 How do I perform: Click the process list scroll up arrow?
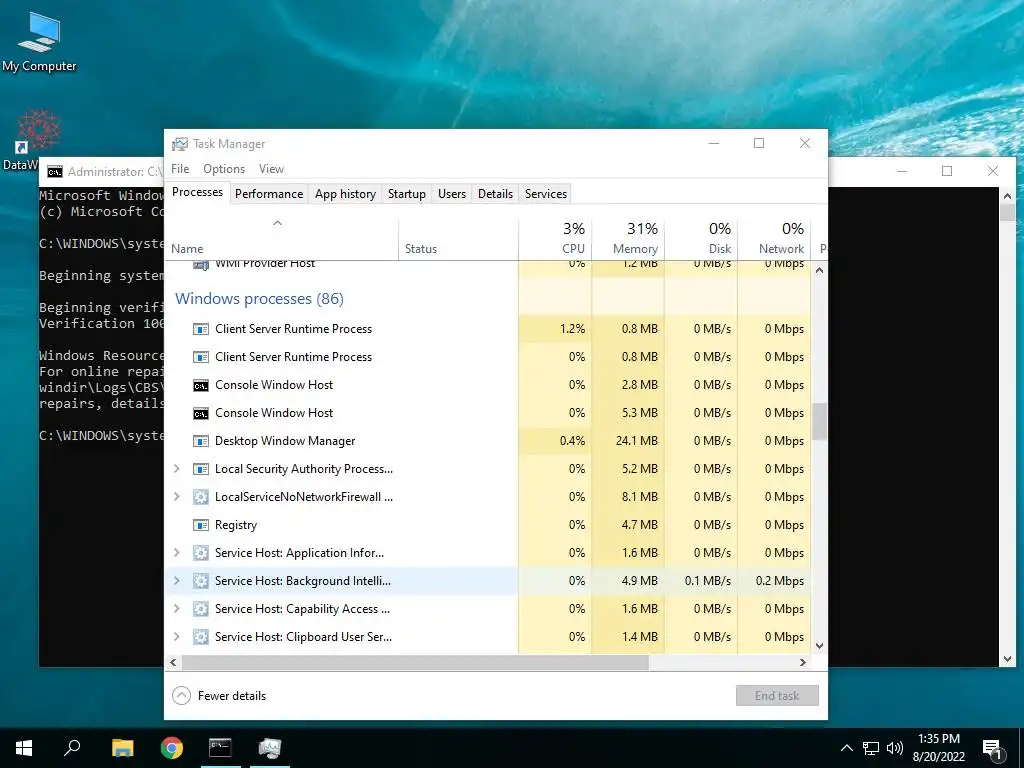[x=820, y=270]
